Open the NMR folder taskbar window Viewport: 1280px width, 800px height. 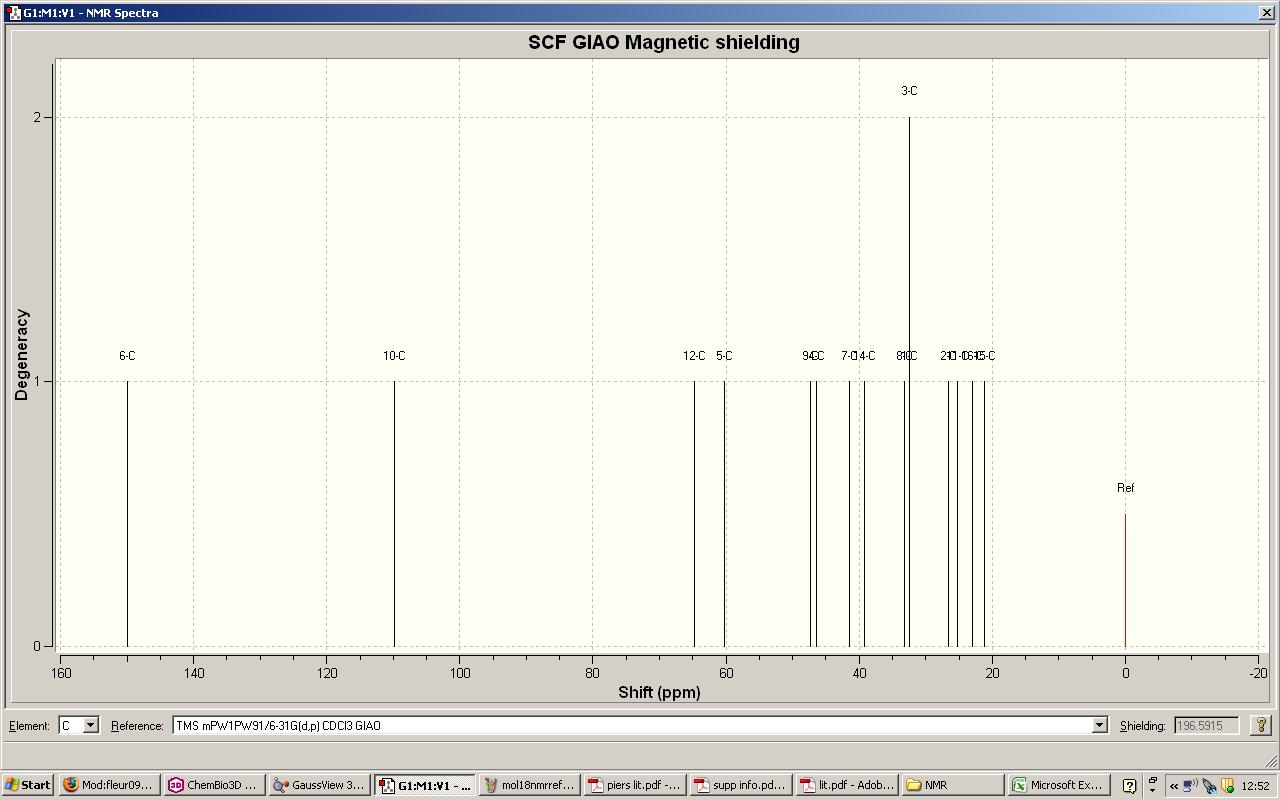pyautogui.click(x=953, y=785)
